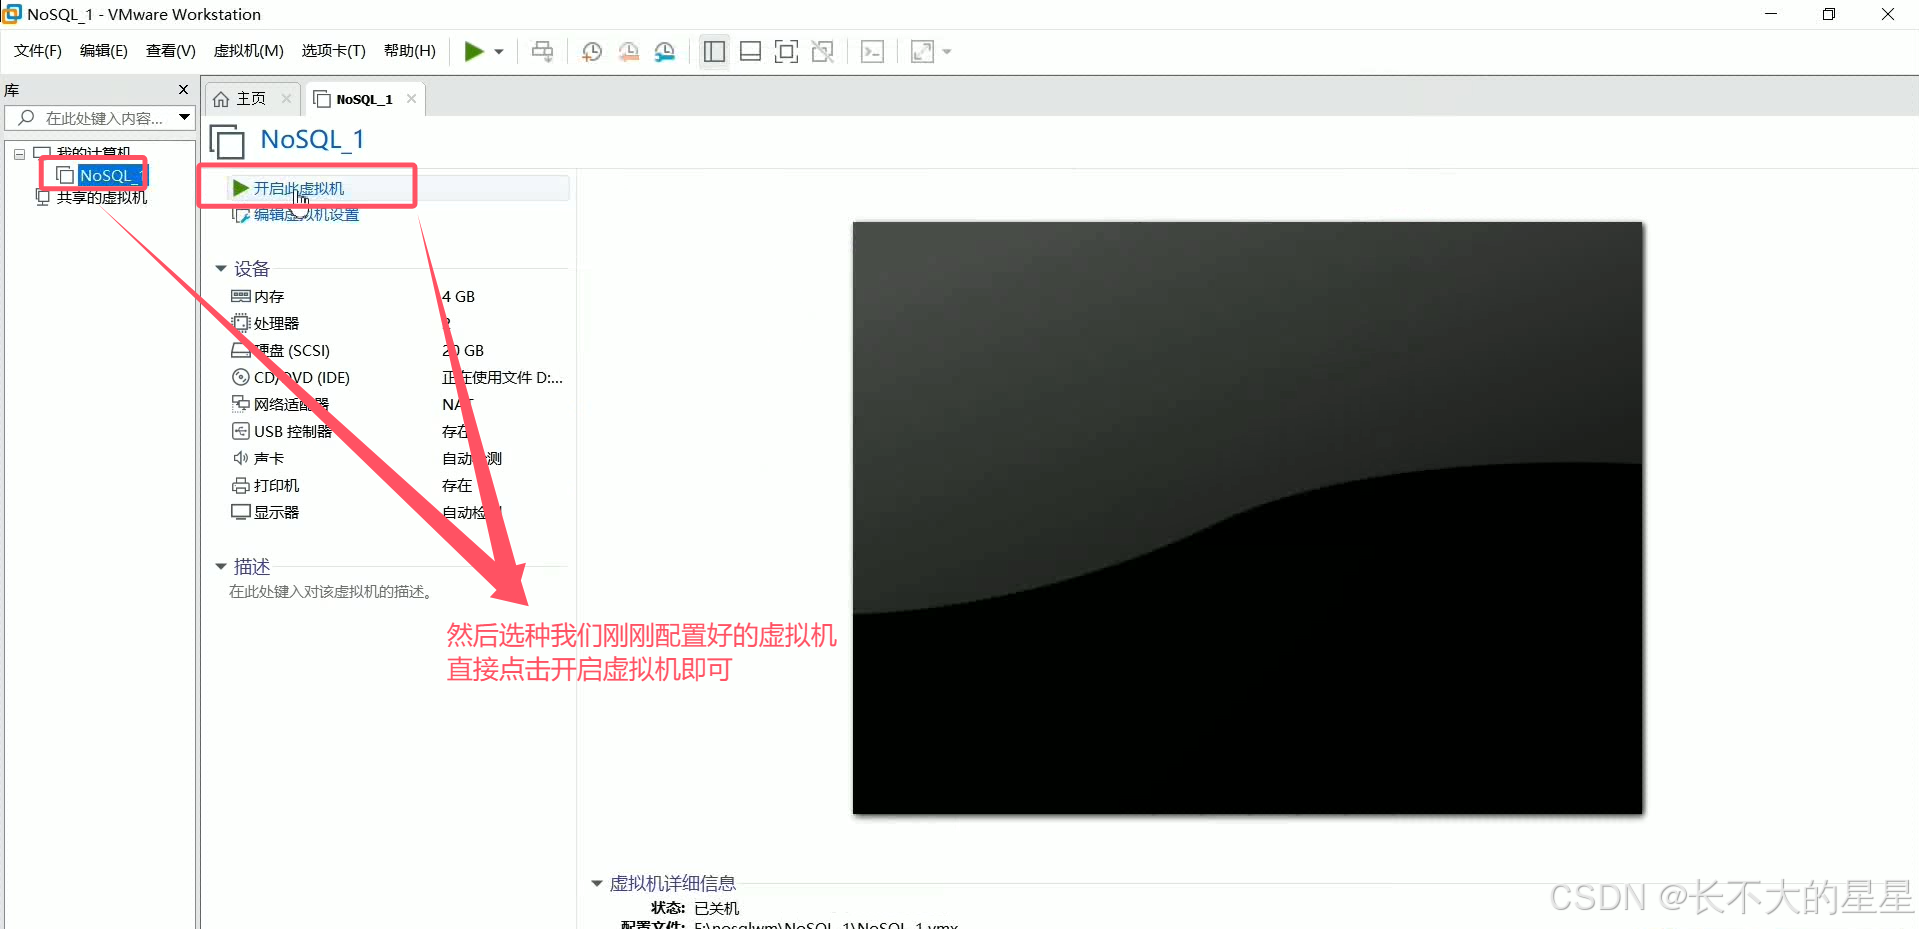This screenshot has height=929, width=1919.
Task: Toggle the thumbnail bar view icon
Action: [751, 51]
